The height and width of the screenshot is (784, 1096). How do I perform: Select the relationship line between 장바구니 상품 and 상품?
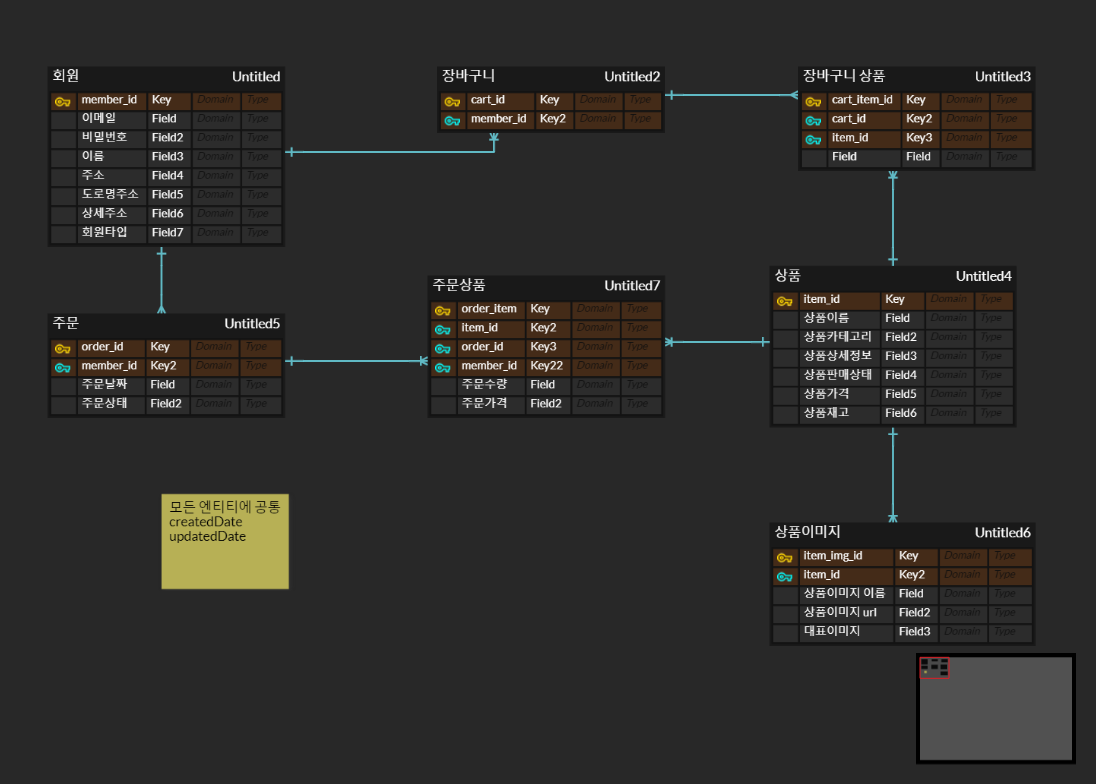893,218
